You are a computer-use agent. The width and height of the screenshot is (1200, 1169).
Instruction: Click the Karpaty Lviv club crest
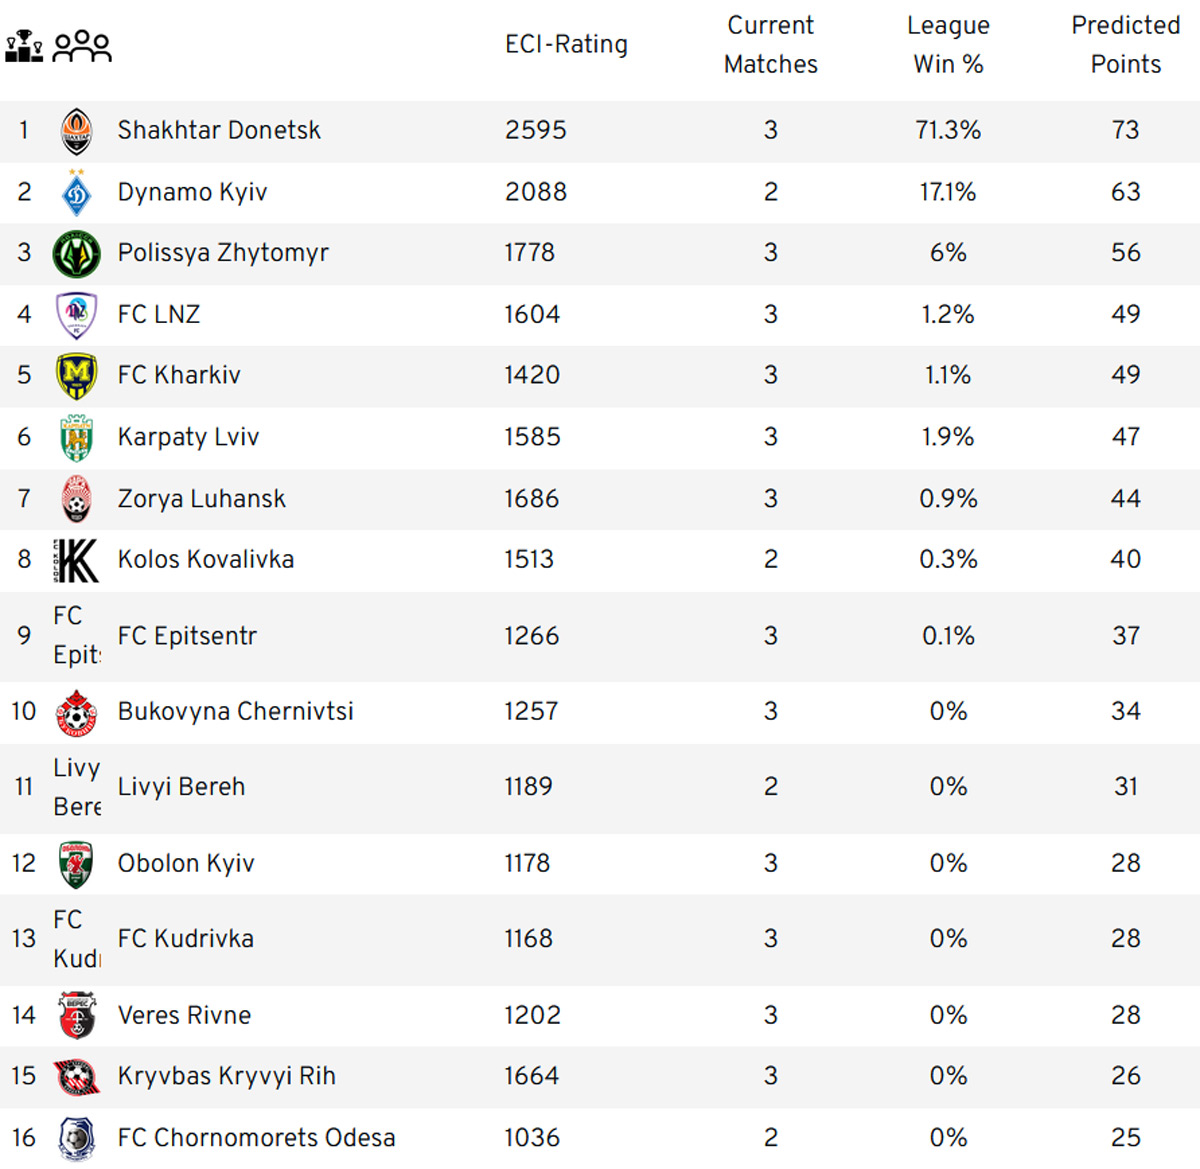tap(77, 438)
